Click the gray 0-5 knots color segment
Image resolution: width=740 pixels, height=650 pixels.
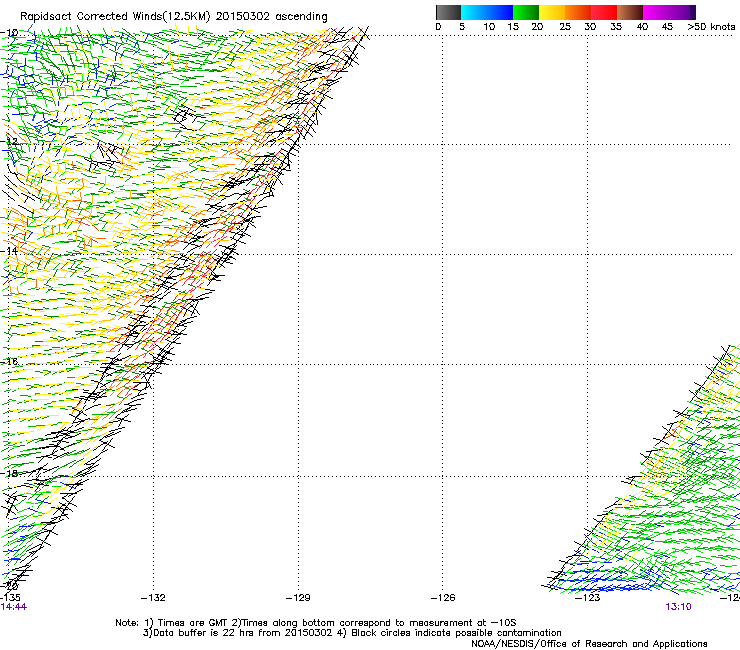448,12
